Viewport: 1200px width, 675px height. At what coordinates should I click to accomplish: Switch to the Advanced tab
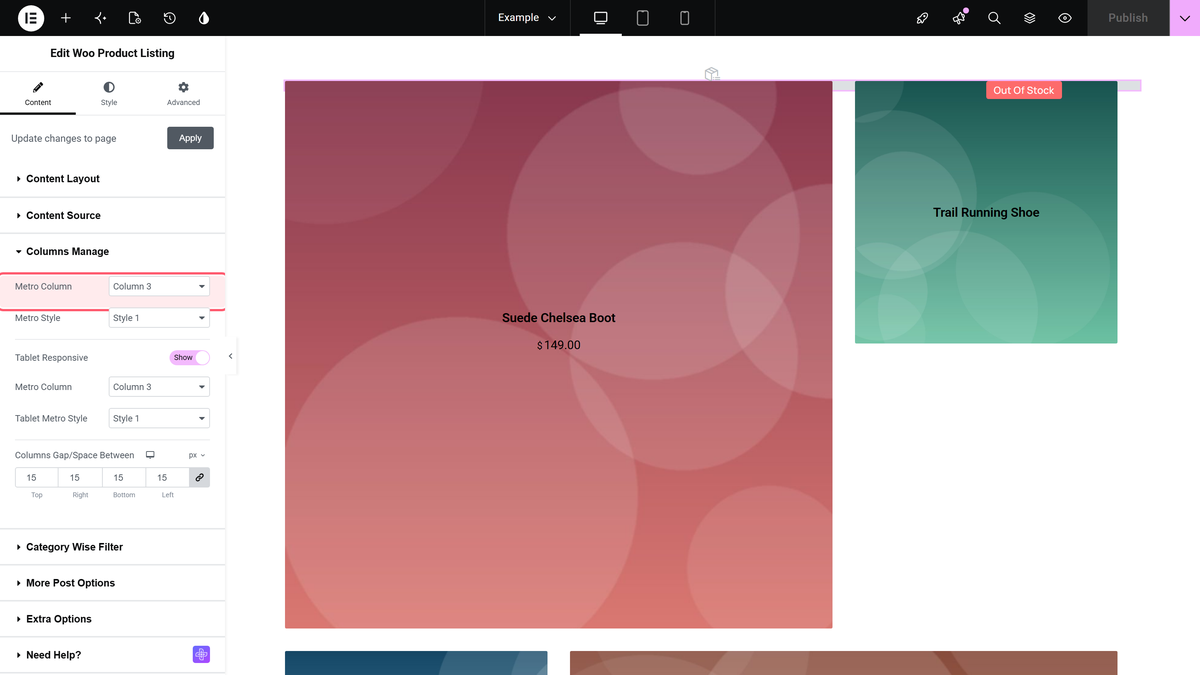pyautogui.click(x=183, y=94)
